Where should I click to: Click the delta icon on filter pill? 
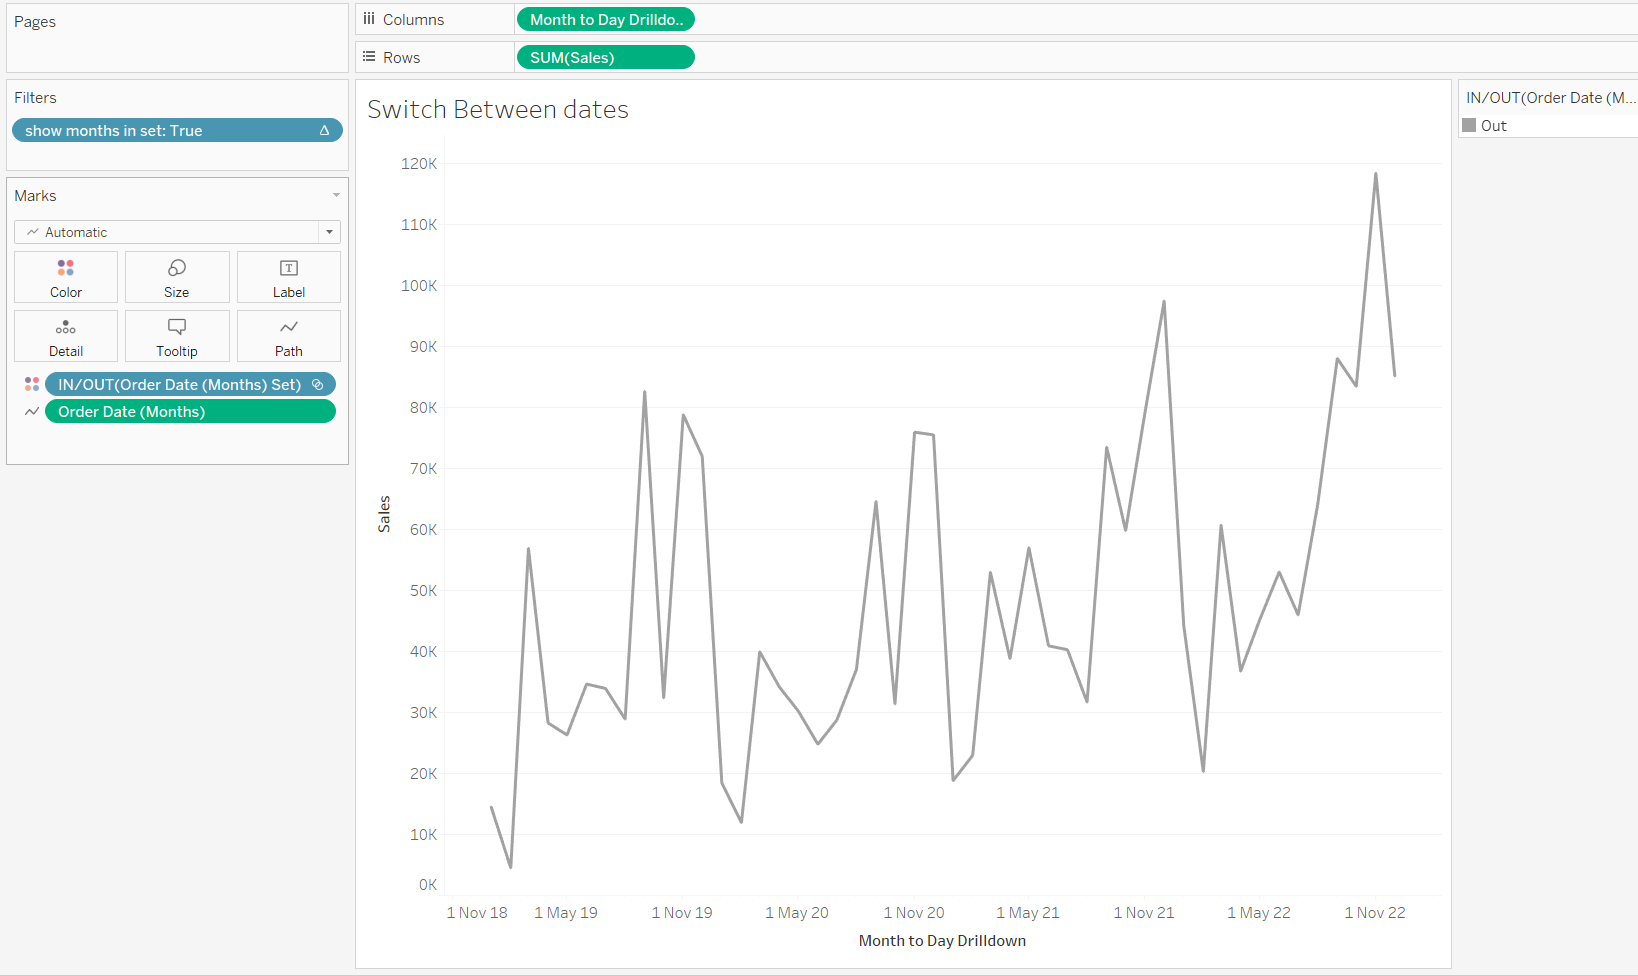(x=324, y=131)
